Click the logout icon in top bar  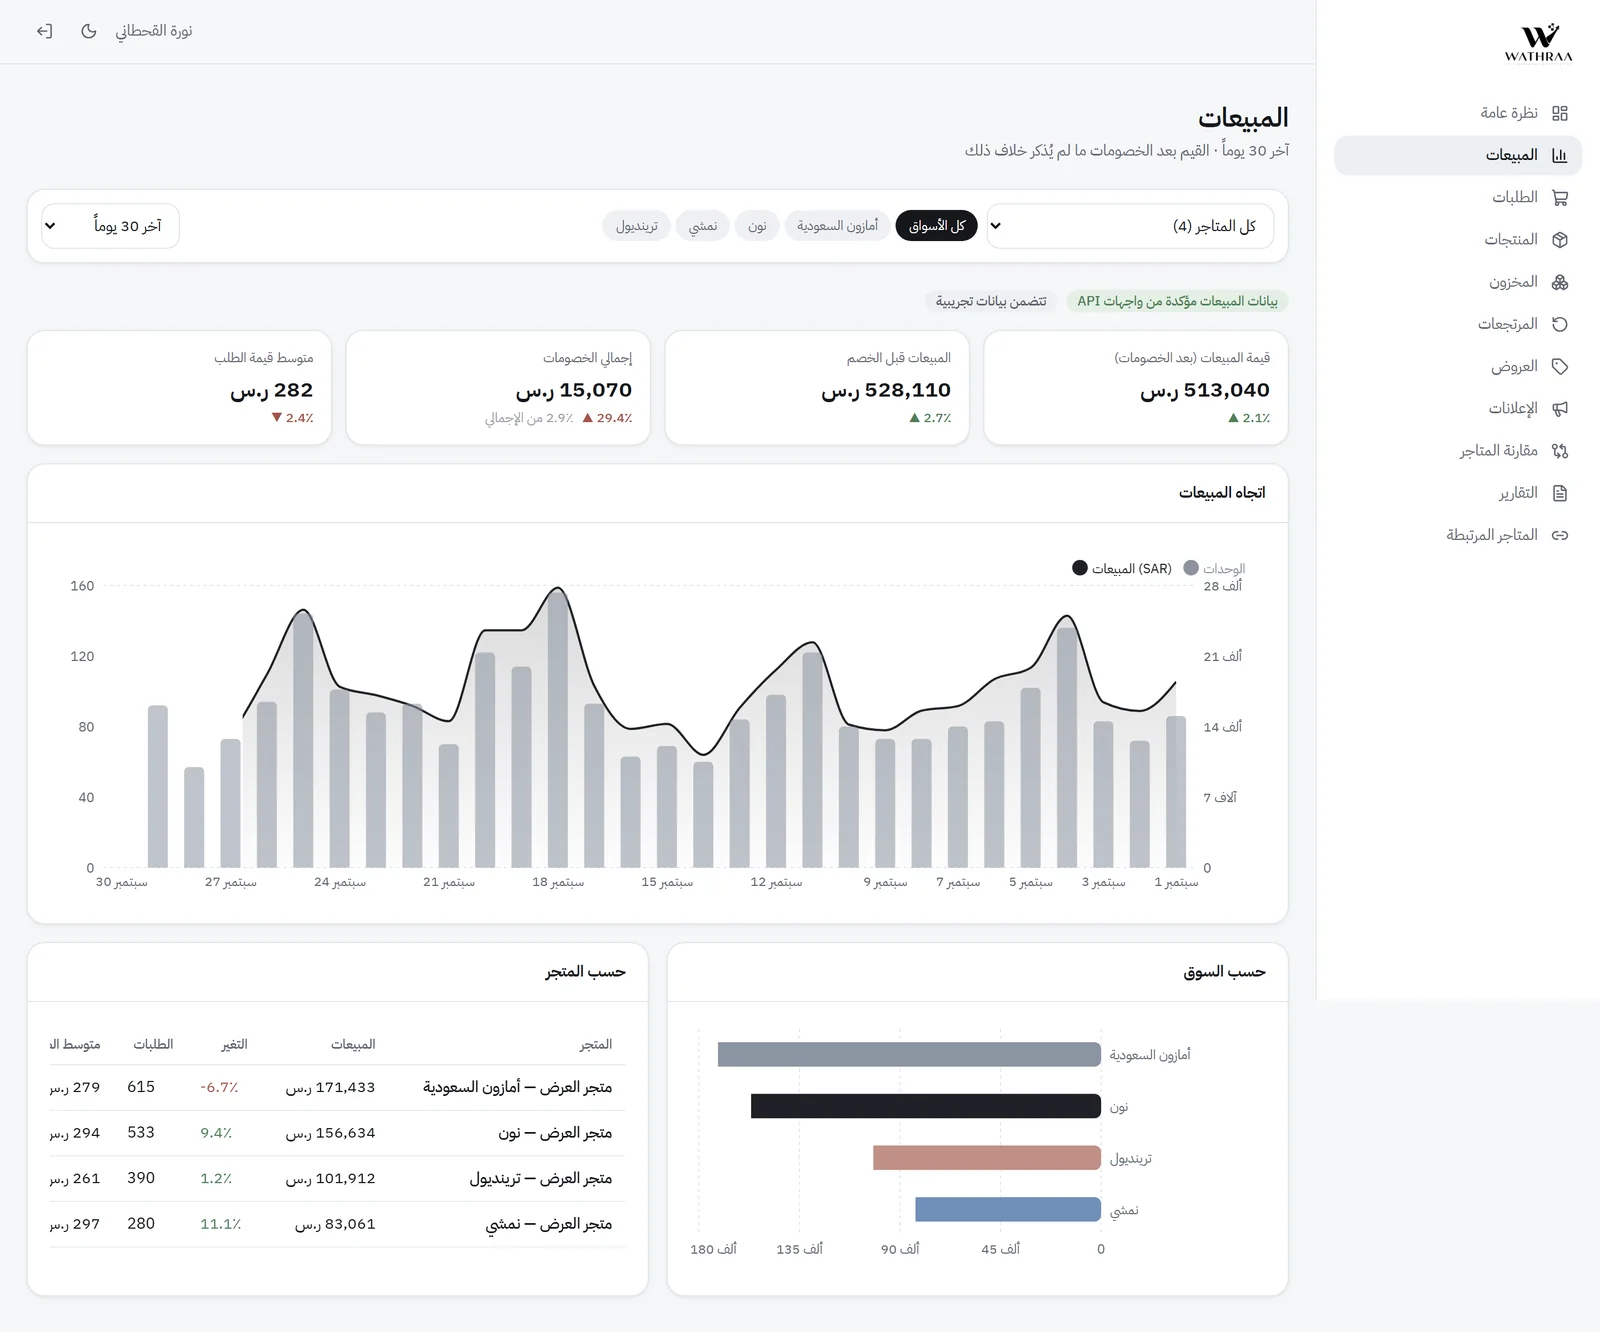[44, 31]
